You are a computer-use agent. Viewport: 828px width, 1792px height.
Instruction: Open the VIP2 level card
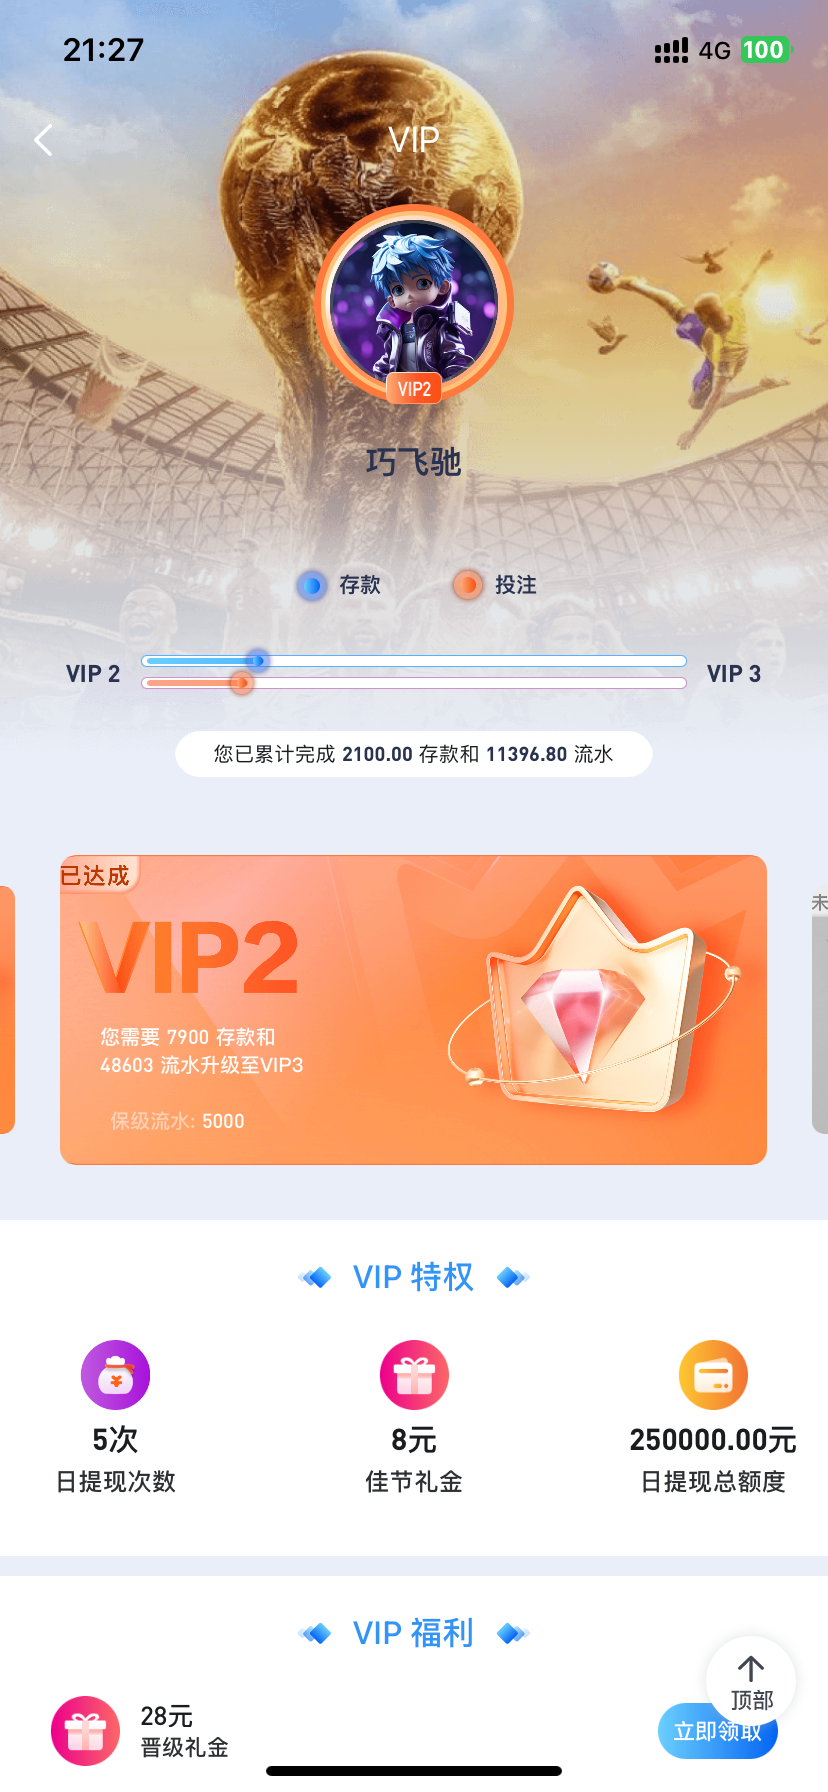413,1009
